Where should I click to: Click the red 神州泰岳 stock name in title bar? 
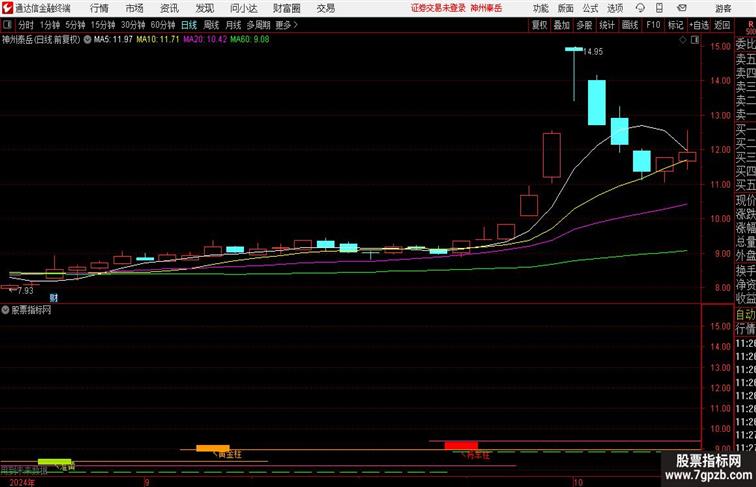tap(486, 8)
